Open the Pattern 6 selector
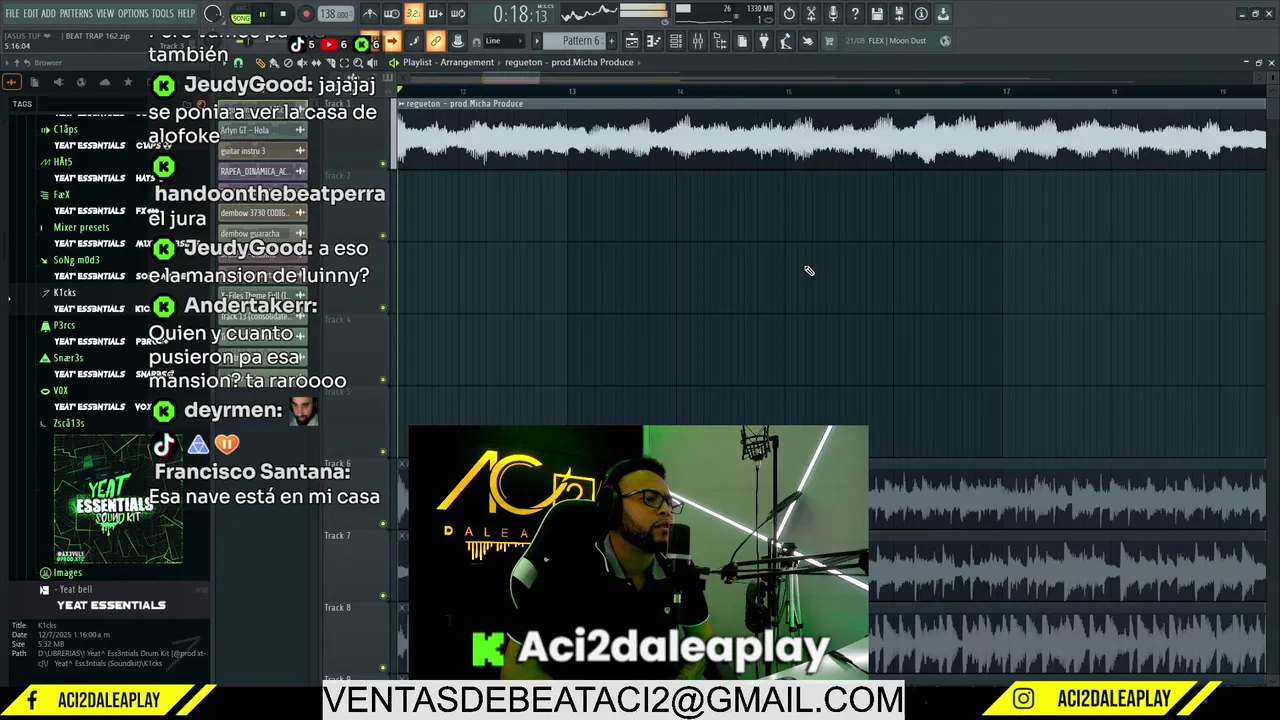Screen dimensions: 1280x720 (574, 41)
